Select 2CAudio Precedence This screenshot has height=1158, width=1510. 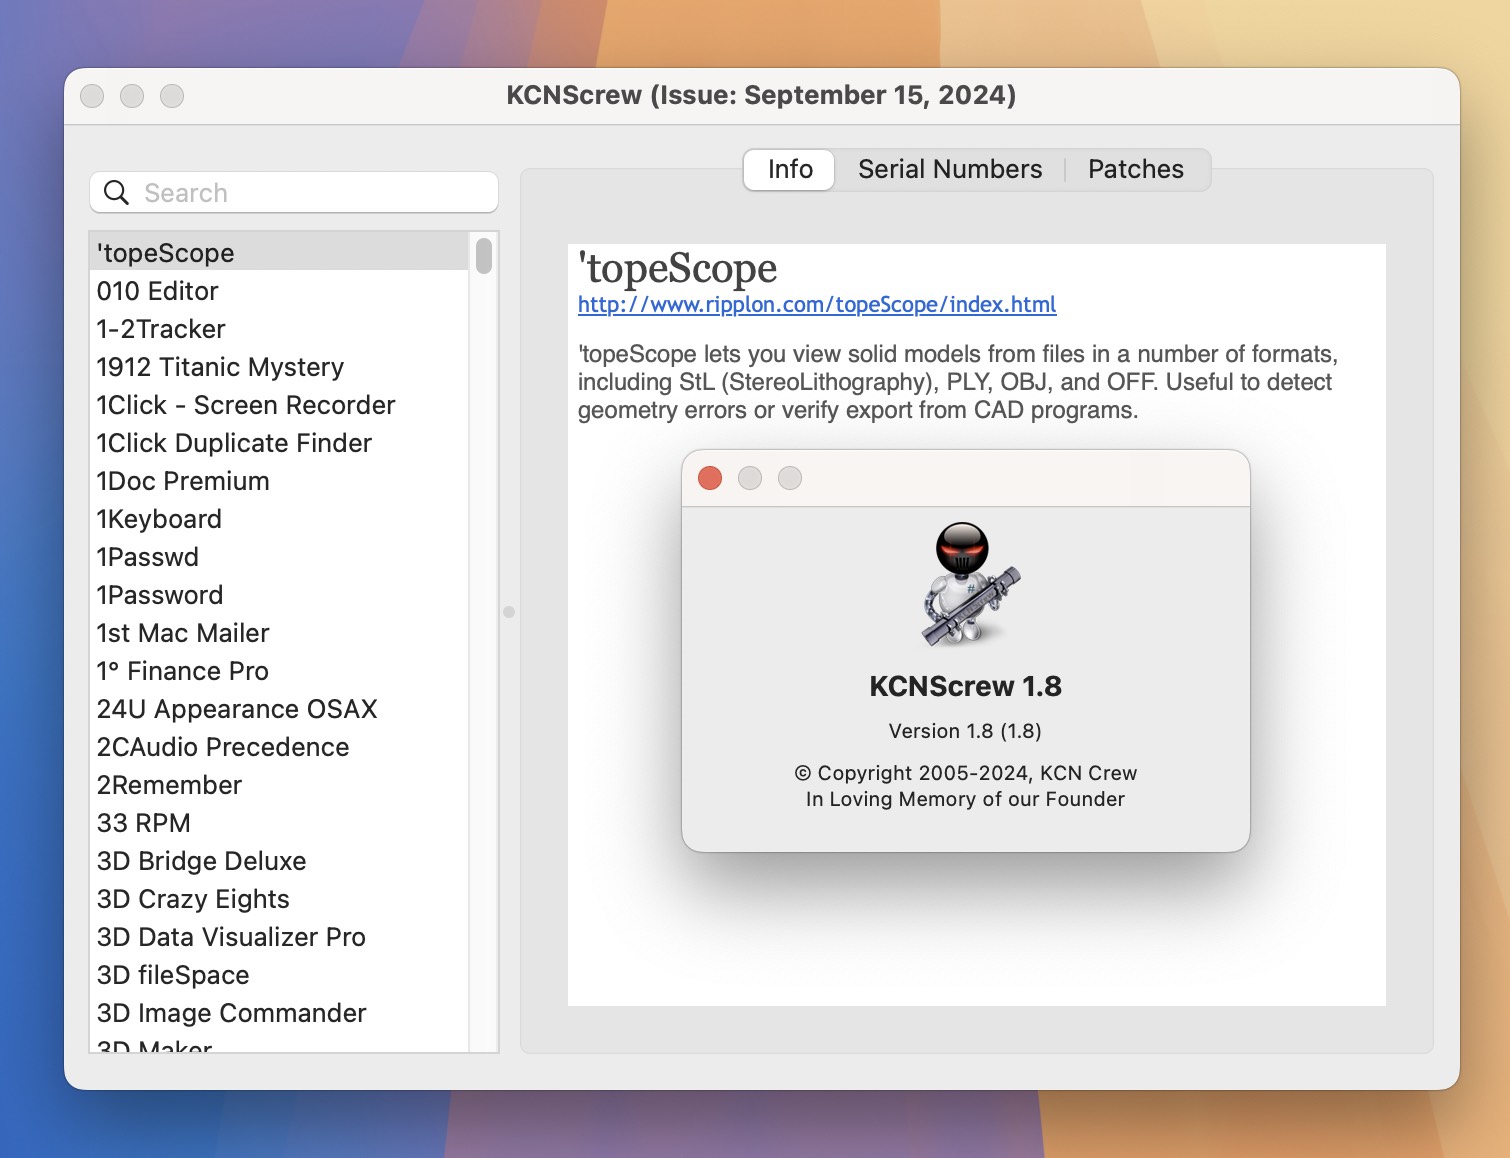pyautogui.click(x=279, y=747)
